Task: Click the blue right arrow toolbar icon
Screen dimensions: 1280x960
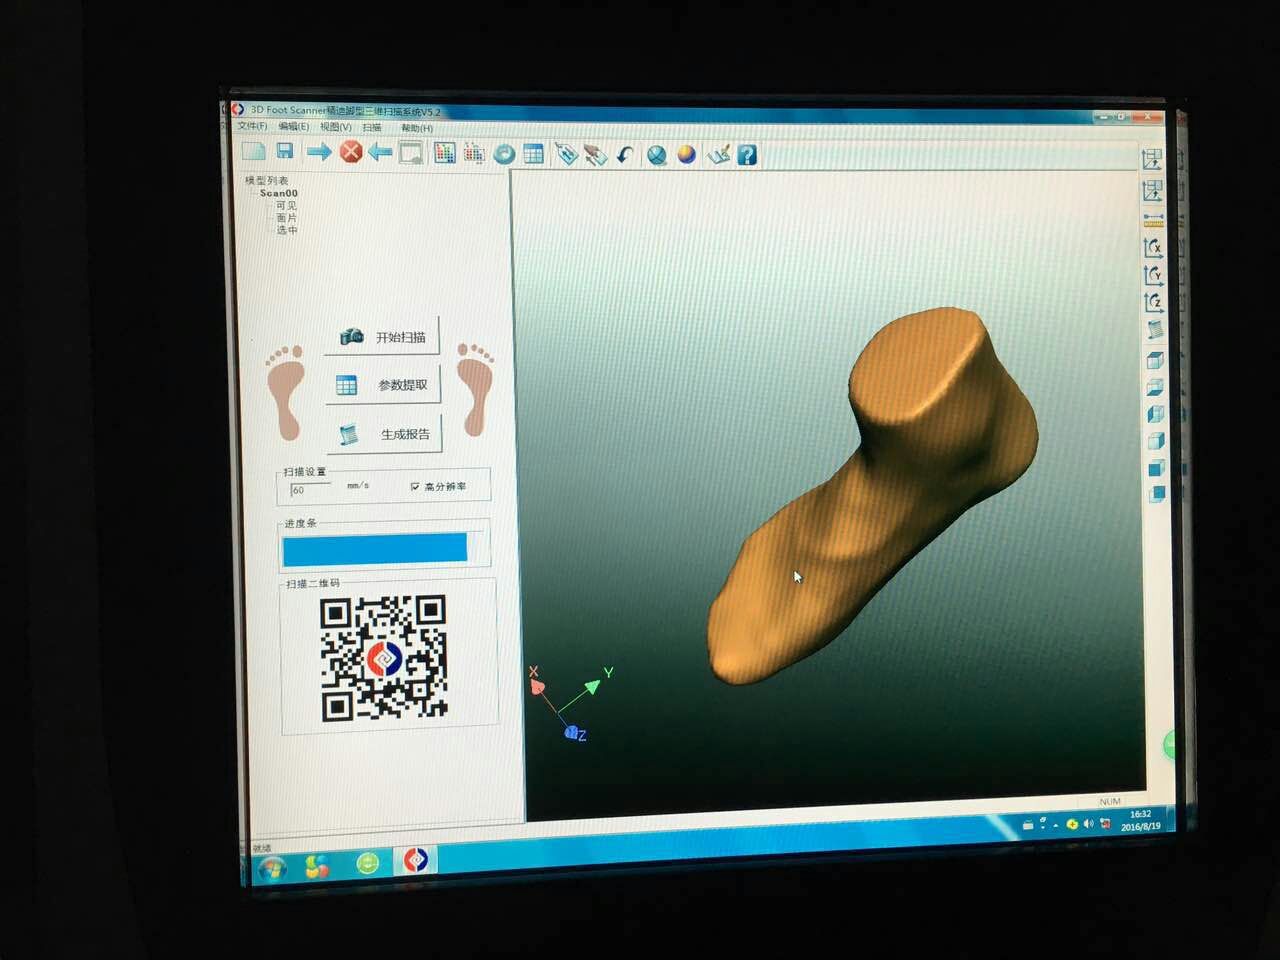Action: pos(319,152)
